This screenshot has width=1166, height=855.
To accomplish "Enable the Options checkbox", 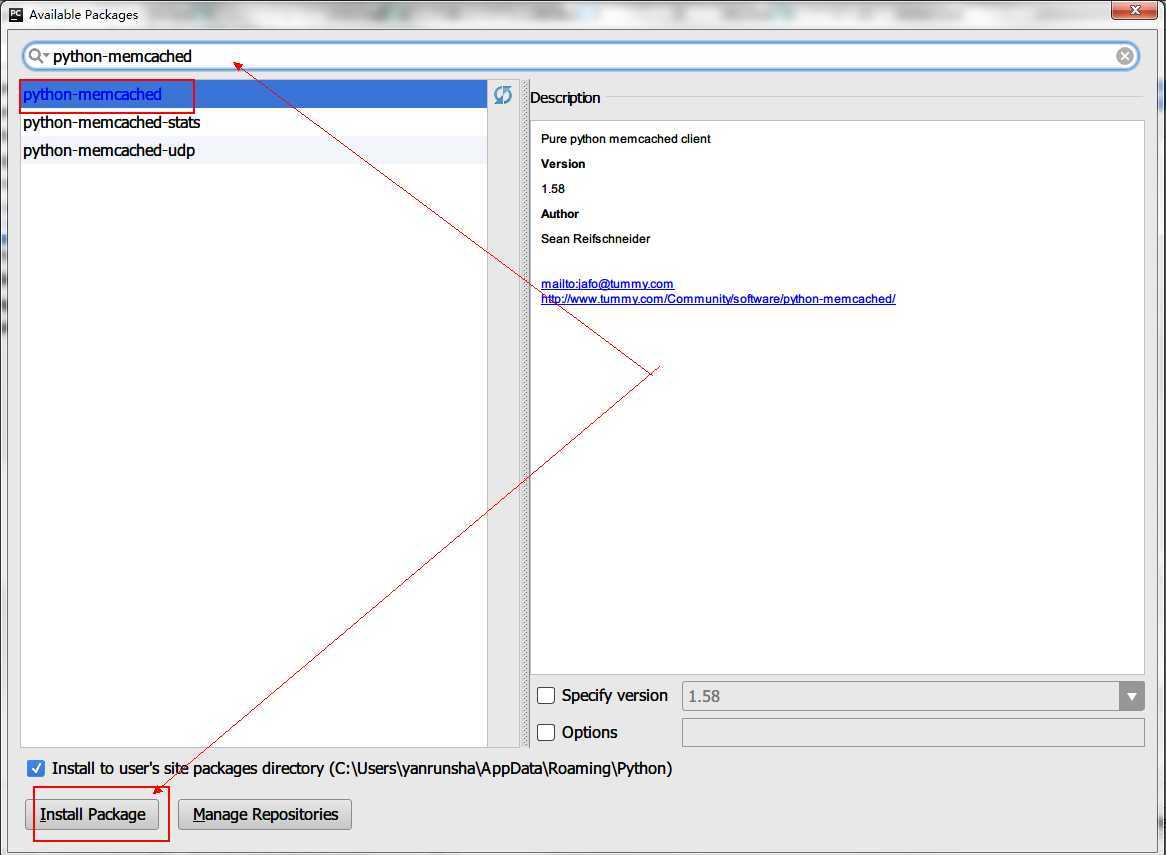I will (546, 732).
